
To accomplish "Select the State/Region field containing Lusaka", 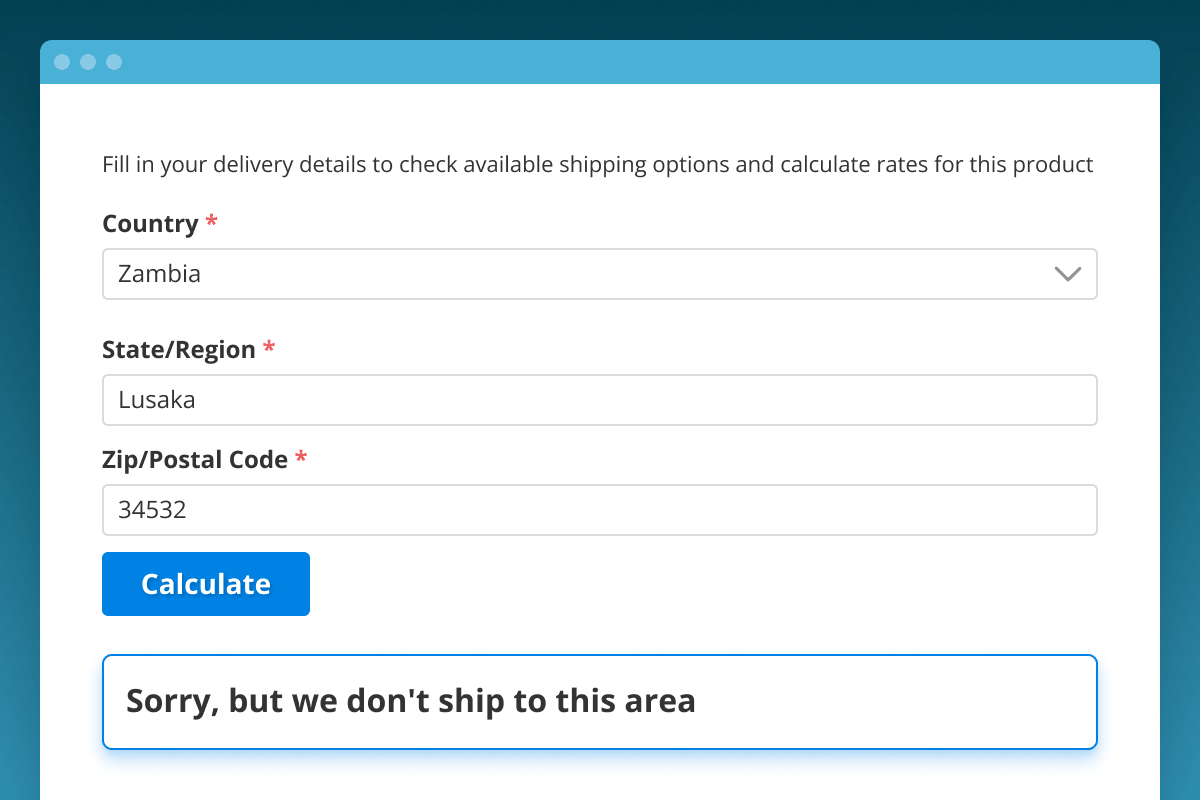I will click(x=600, y=399).
